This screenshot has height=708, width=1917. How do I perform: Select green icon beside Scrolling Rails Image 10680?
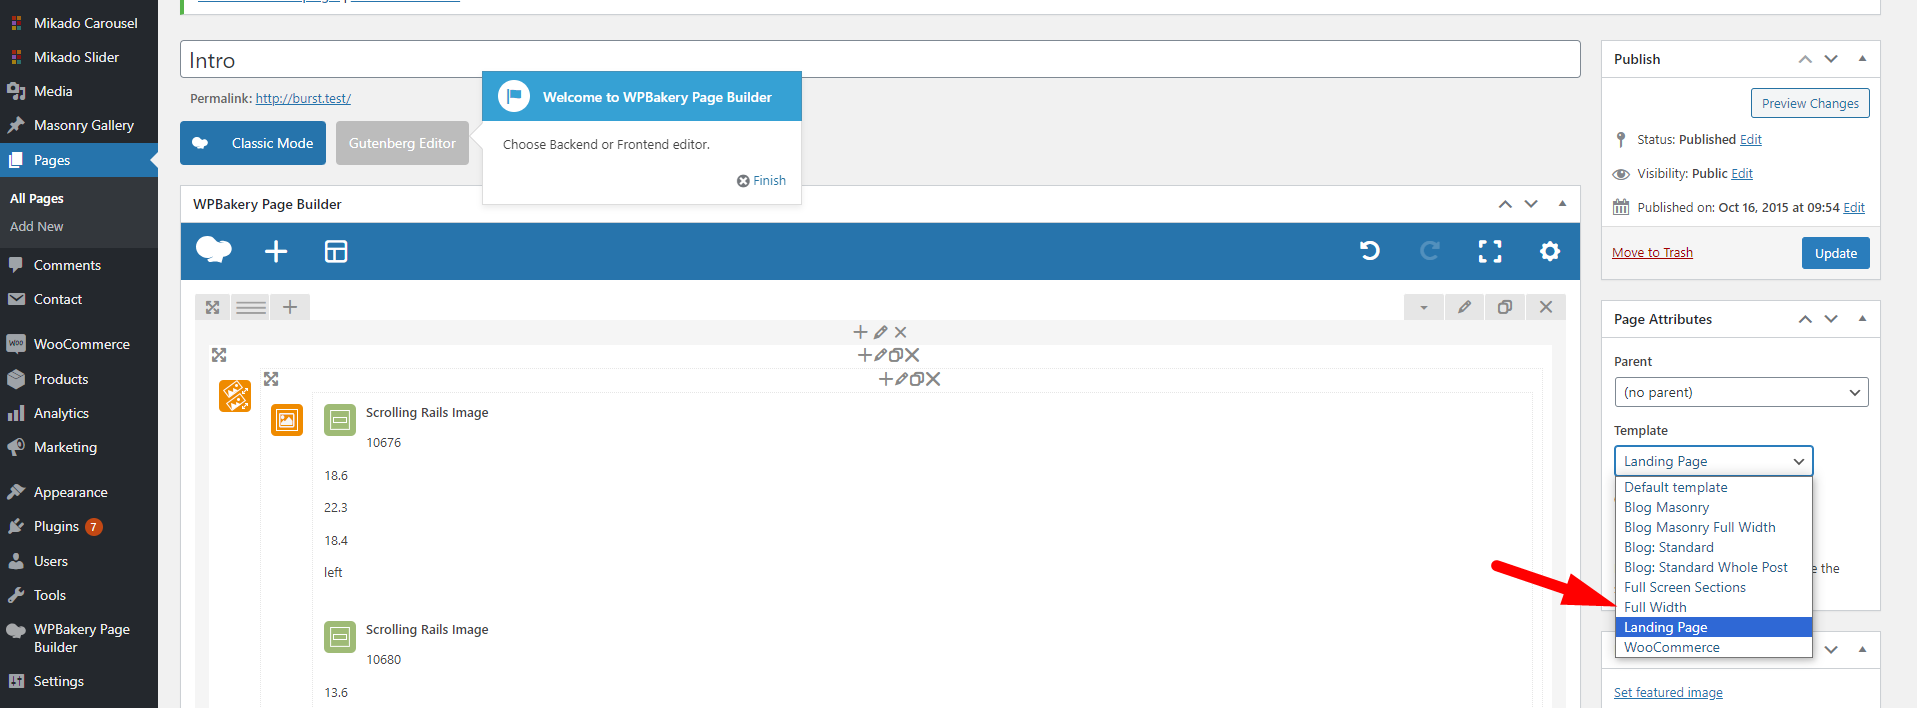point(340,637)
